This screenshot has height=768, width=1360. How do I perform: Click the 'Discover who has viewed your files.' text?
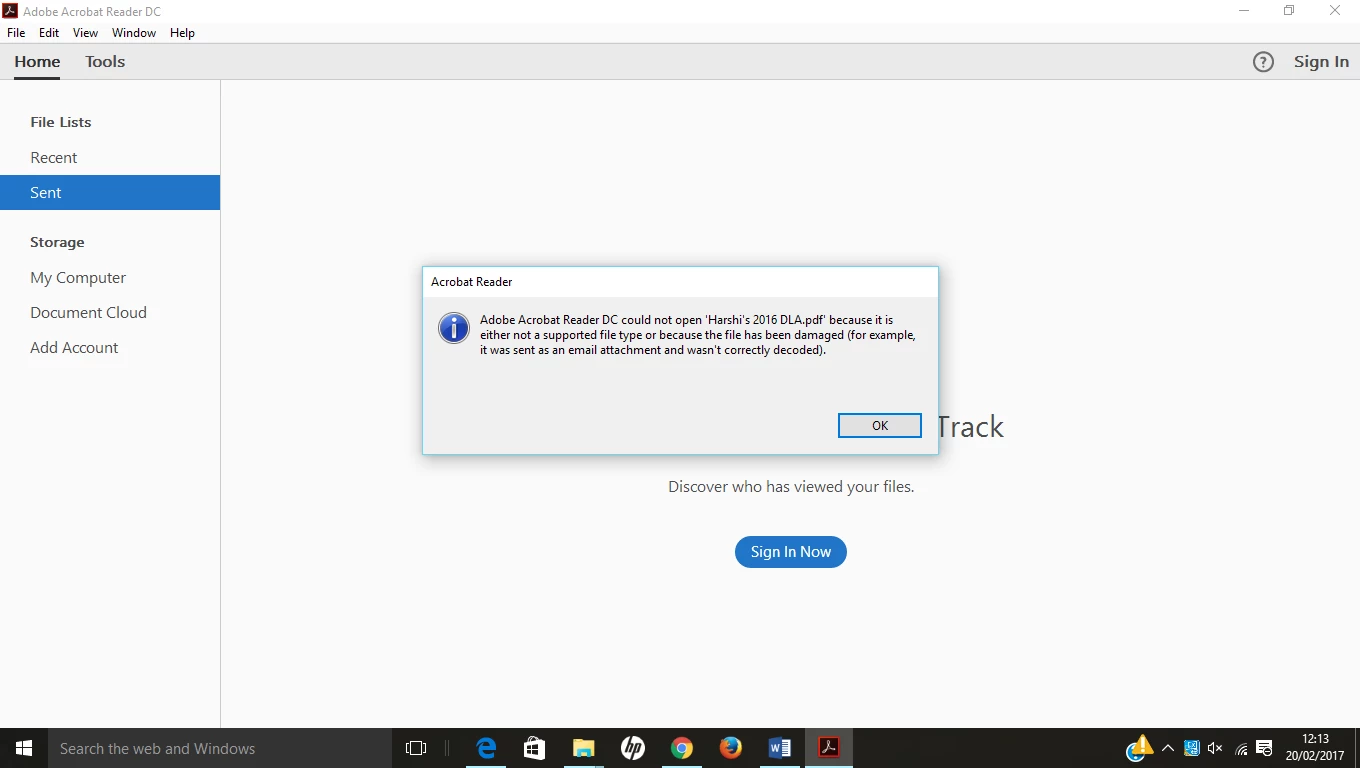[791, 487]
